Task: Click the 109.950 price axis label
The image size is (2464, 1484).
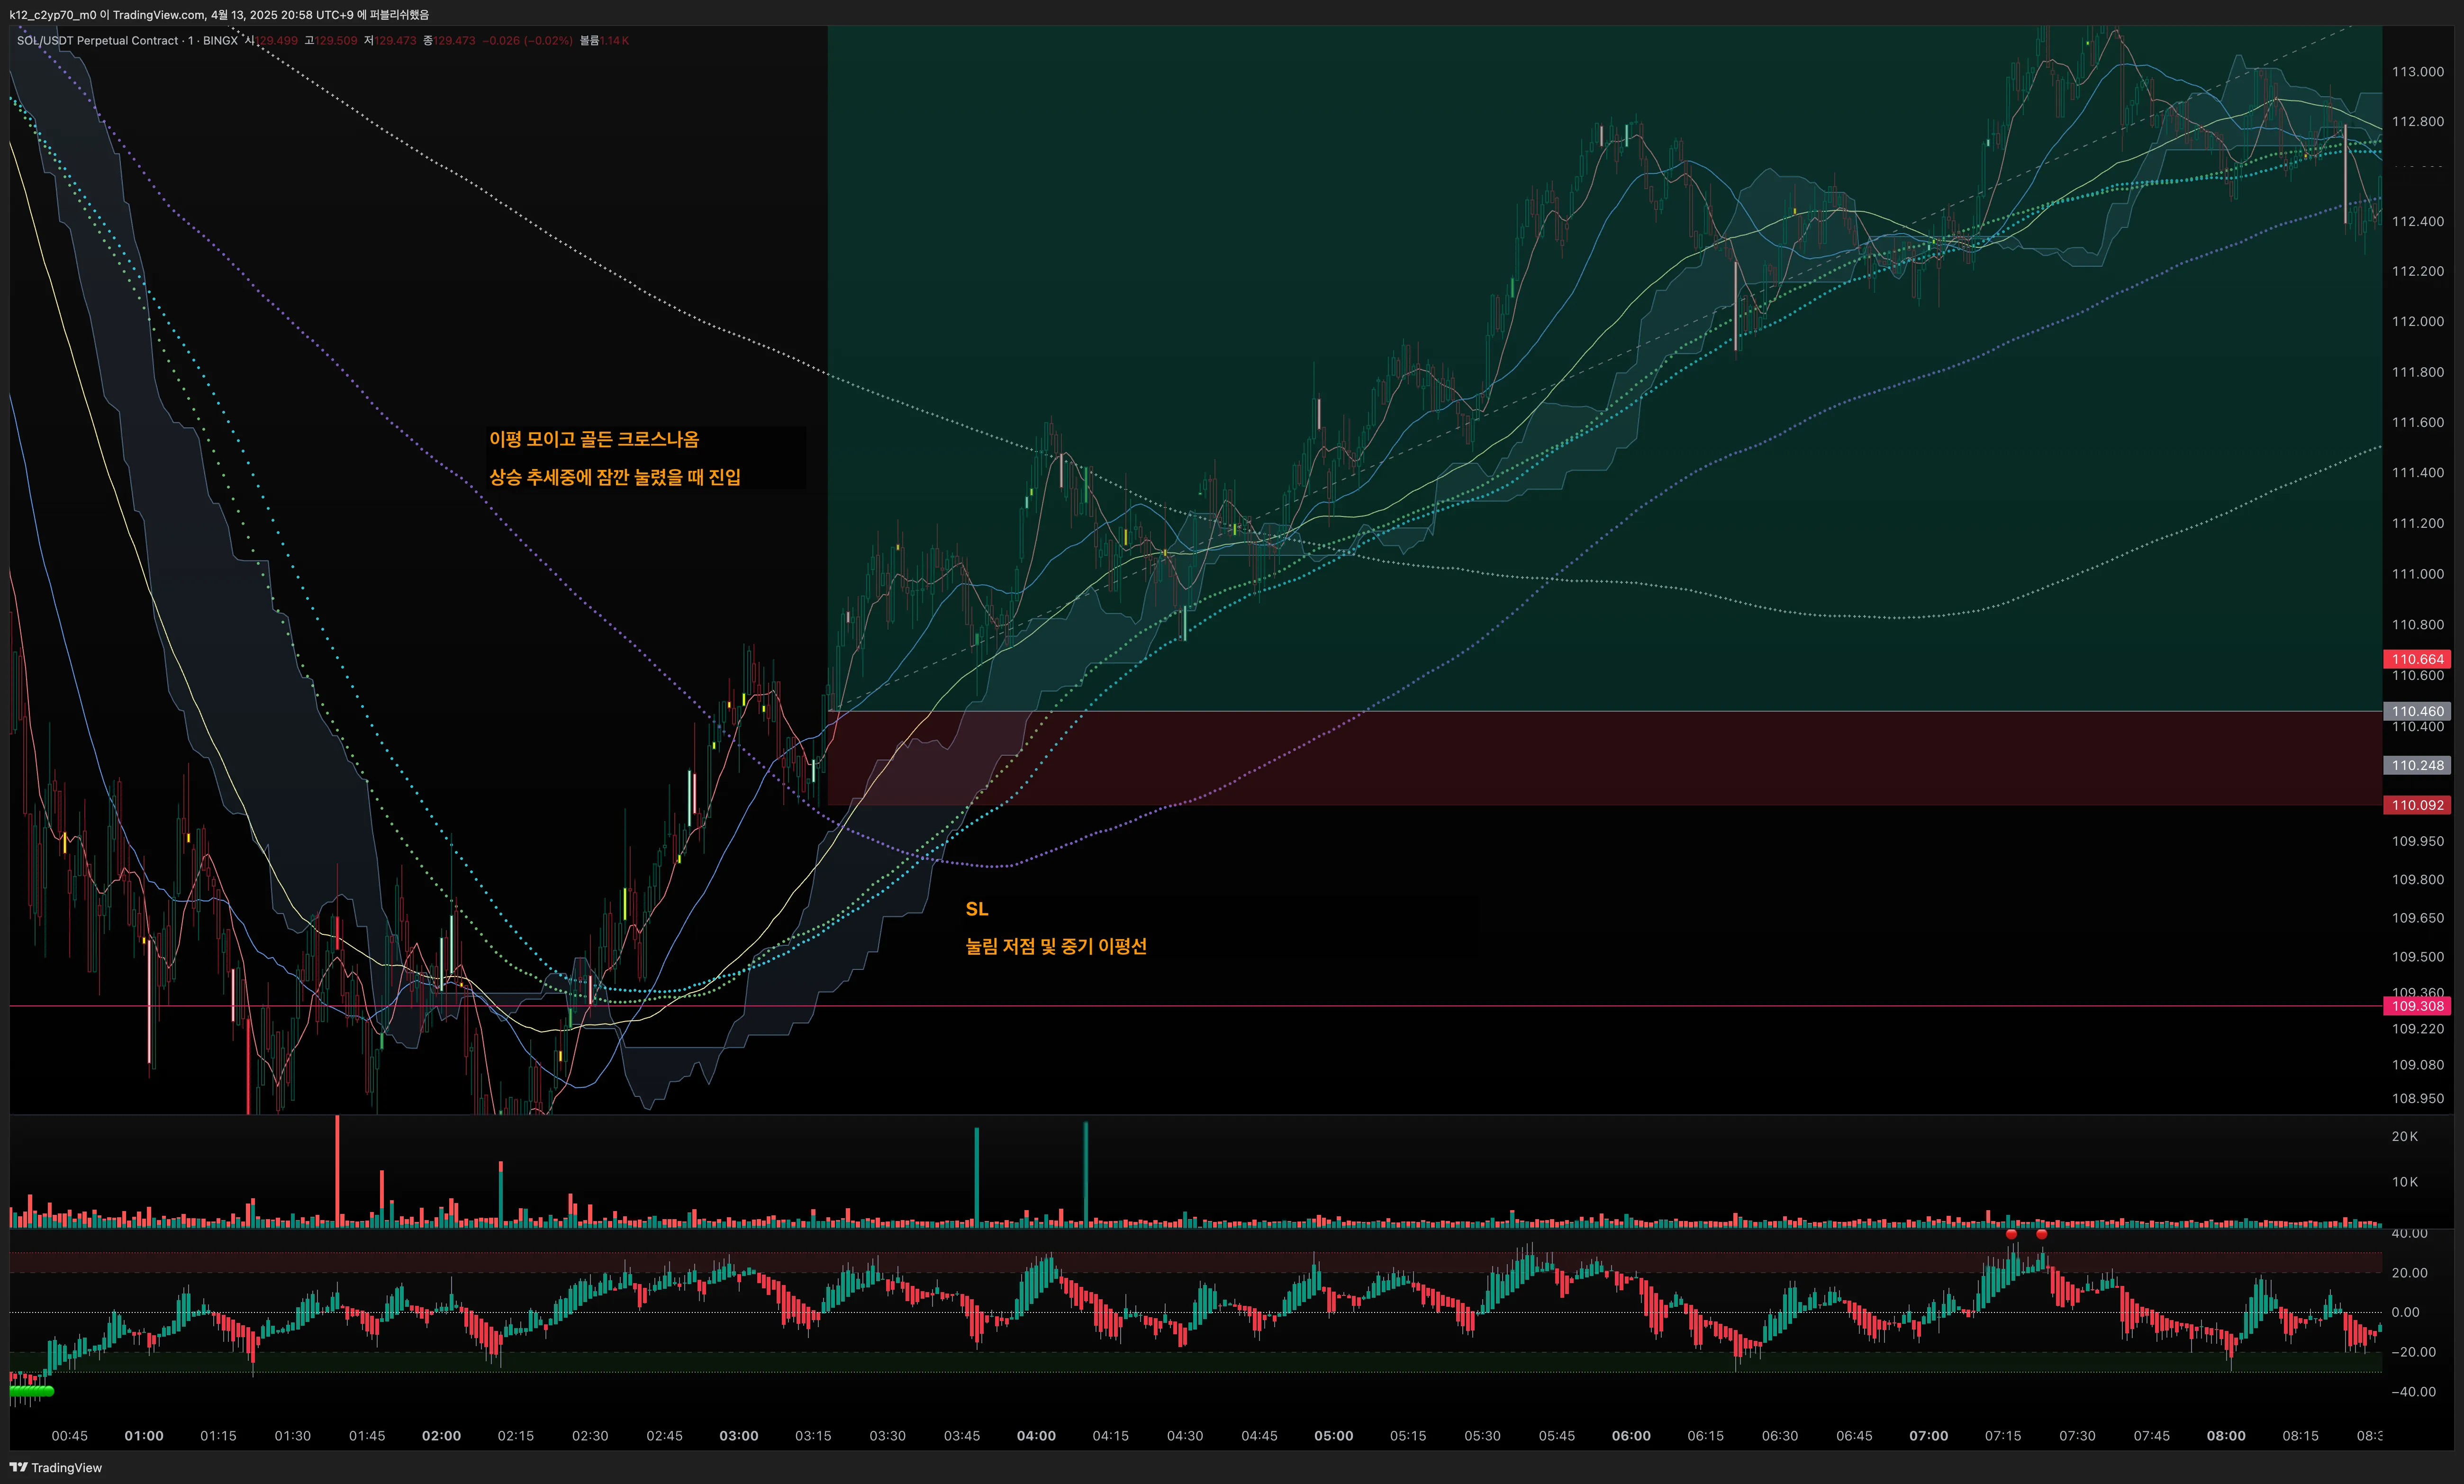Action: coord(2417,841)
